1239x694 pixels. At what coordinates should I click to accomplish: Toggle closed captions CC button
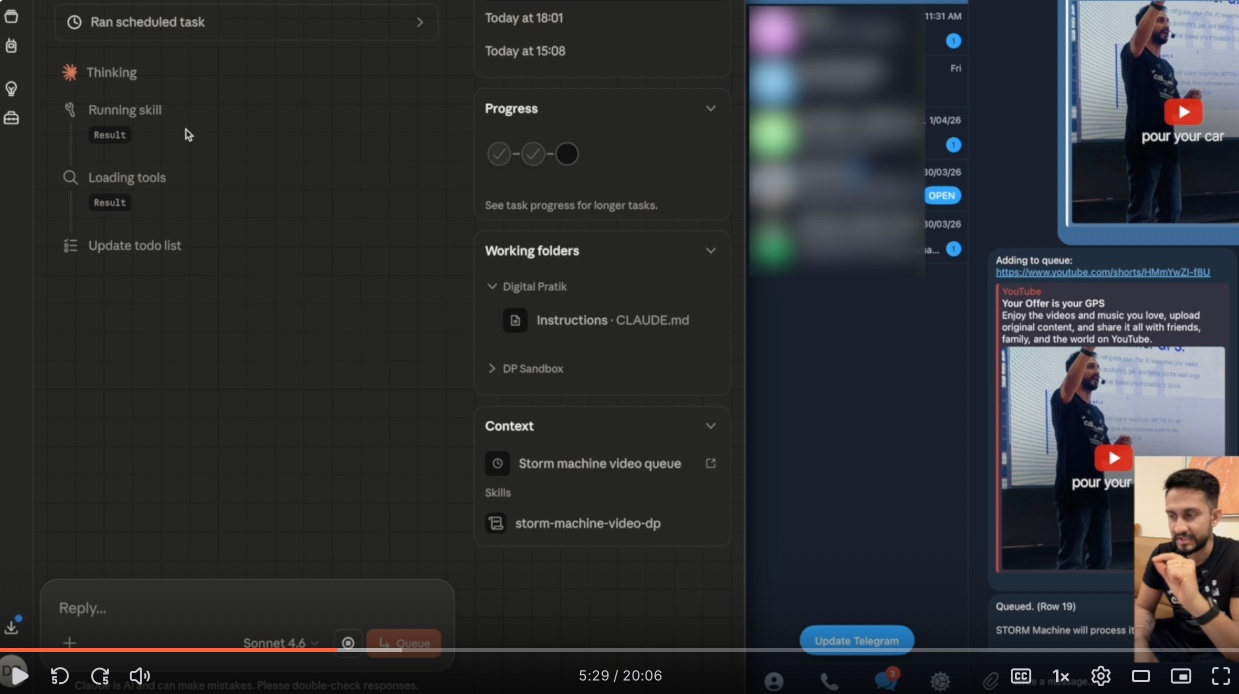pyautogui.click(x=1021, y=676)
